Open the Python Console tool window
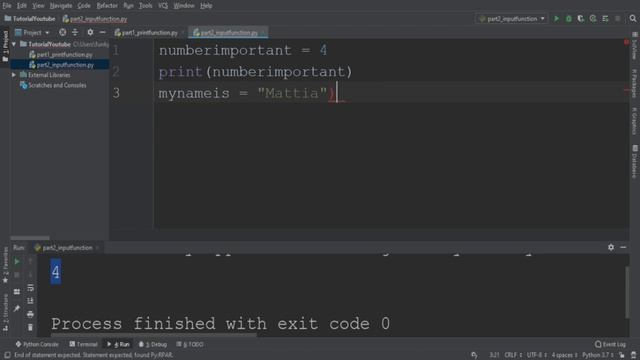The image size is (640, 360). (37, 344)
